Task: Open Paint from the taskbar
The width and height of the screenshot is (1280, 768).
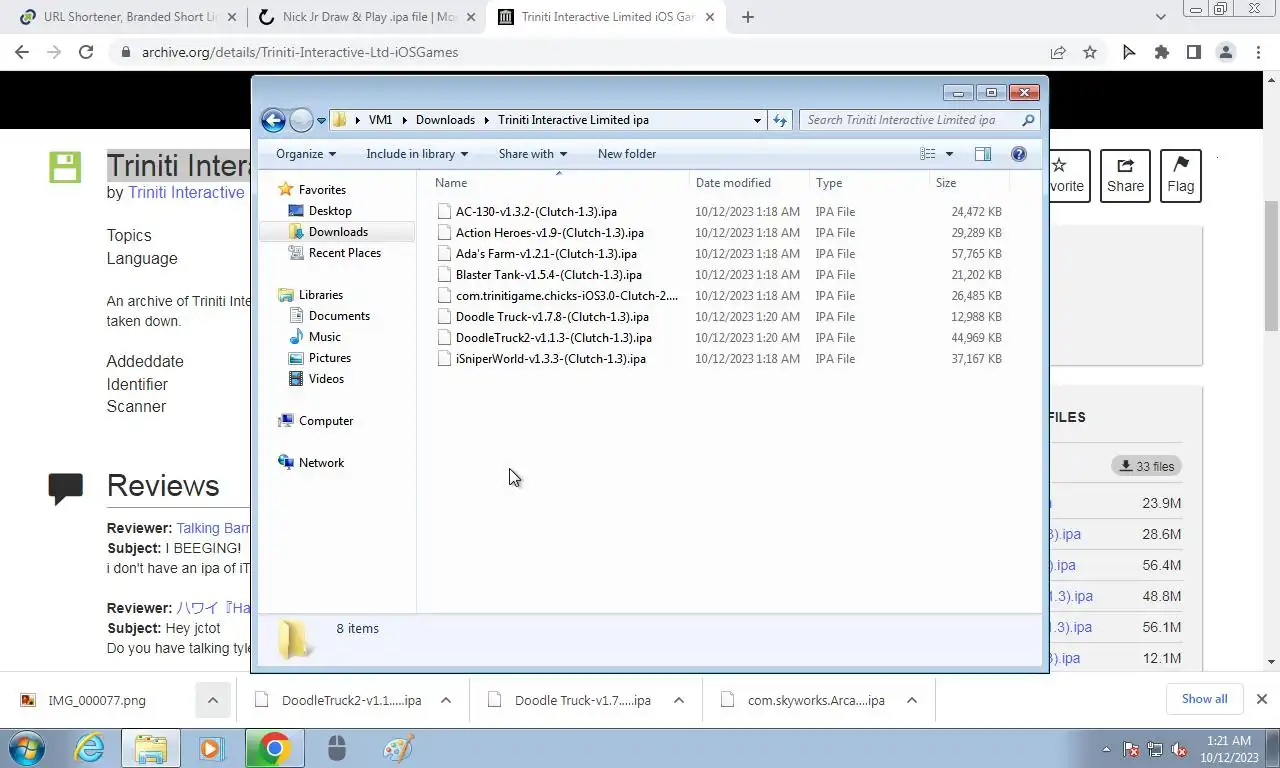Action: [399, 748]
